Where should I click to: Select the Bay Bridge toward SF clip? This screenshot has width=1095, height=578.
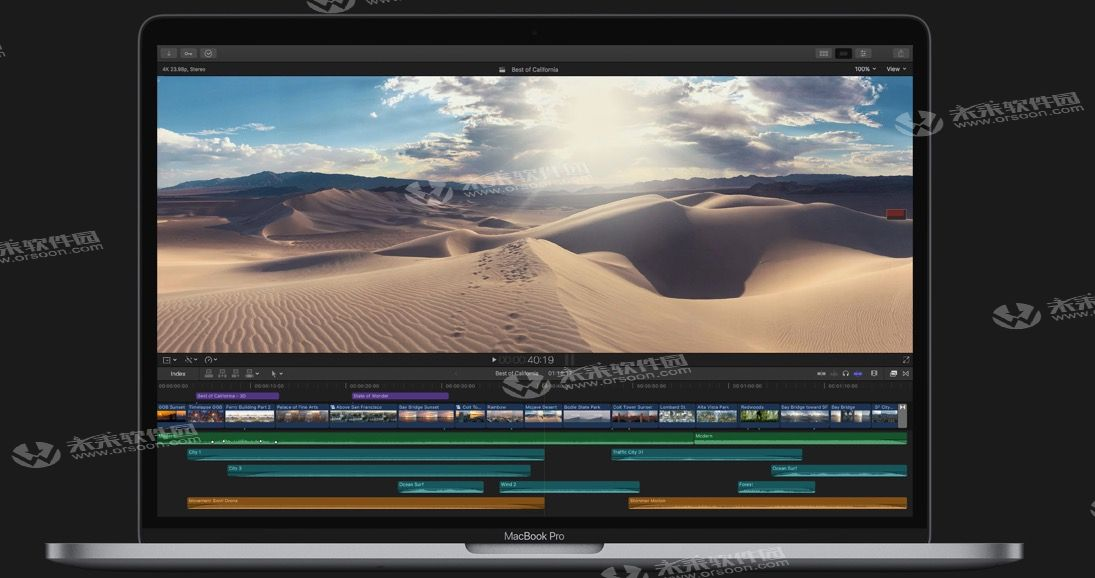[804, 414]
